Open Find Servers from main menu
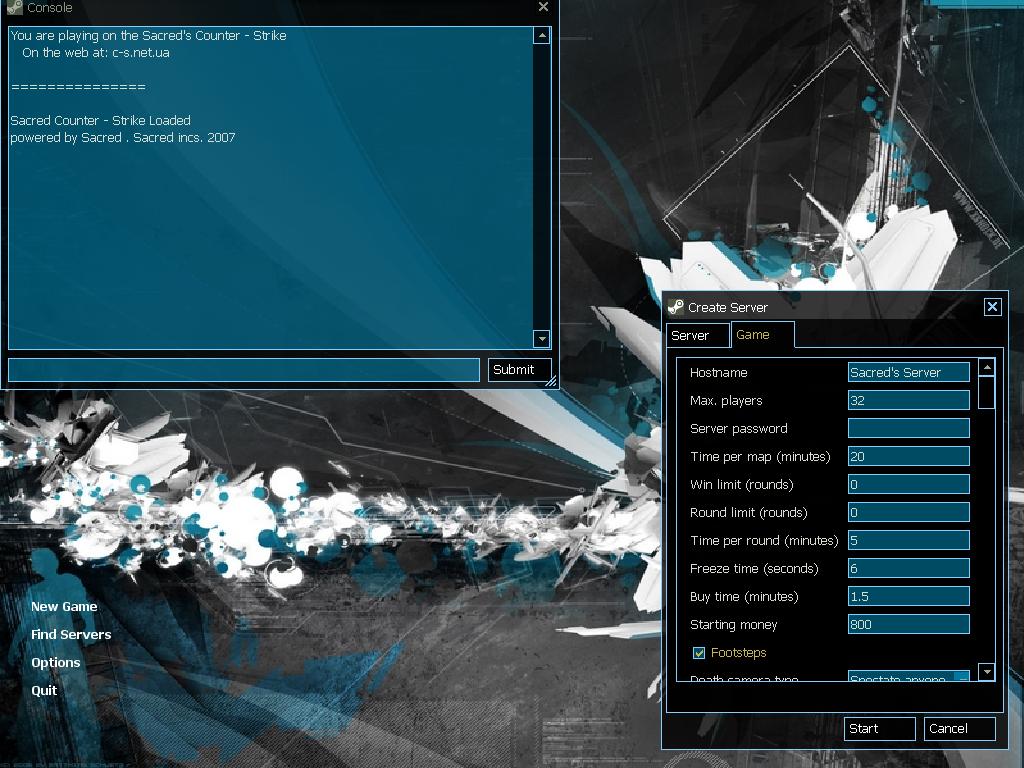1024x768 pixels. 71,634
